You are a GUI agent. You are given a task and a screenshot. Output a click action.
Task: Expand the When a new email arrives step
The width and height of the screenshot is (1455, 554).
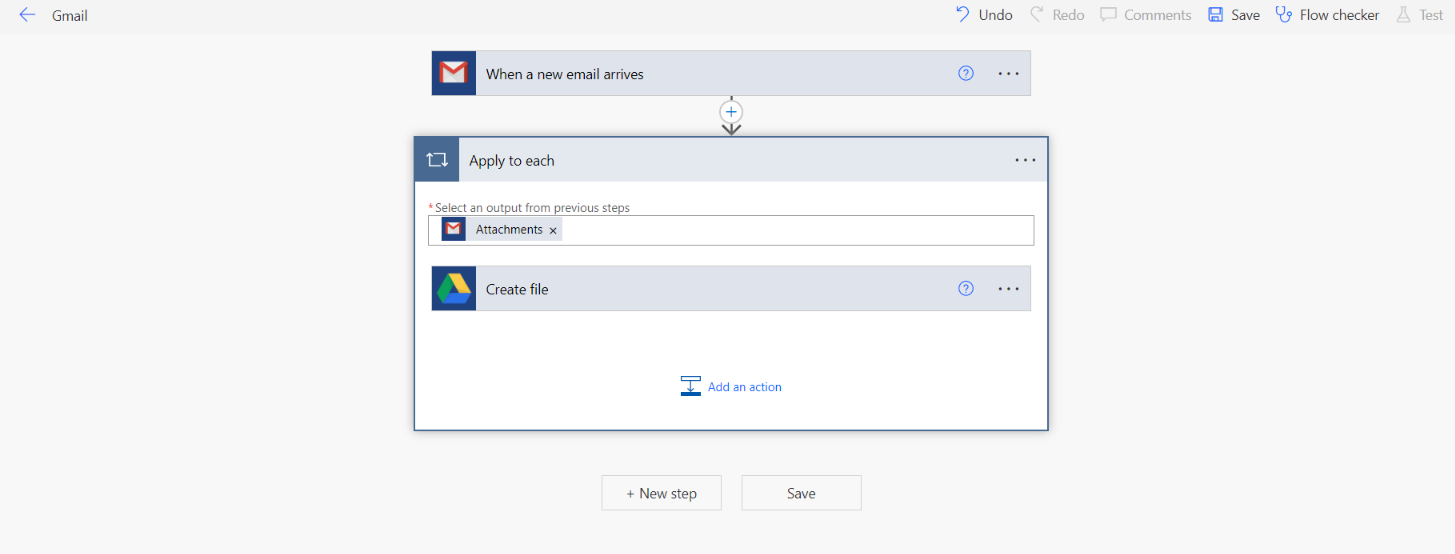[700, 74]
